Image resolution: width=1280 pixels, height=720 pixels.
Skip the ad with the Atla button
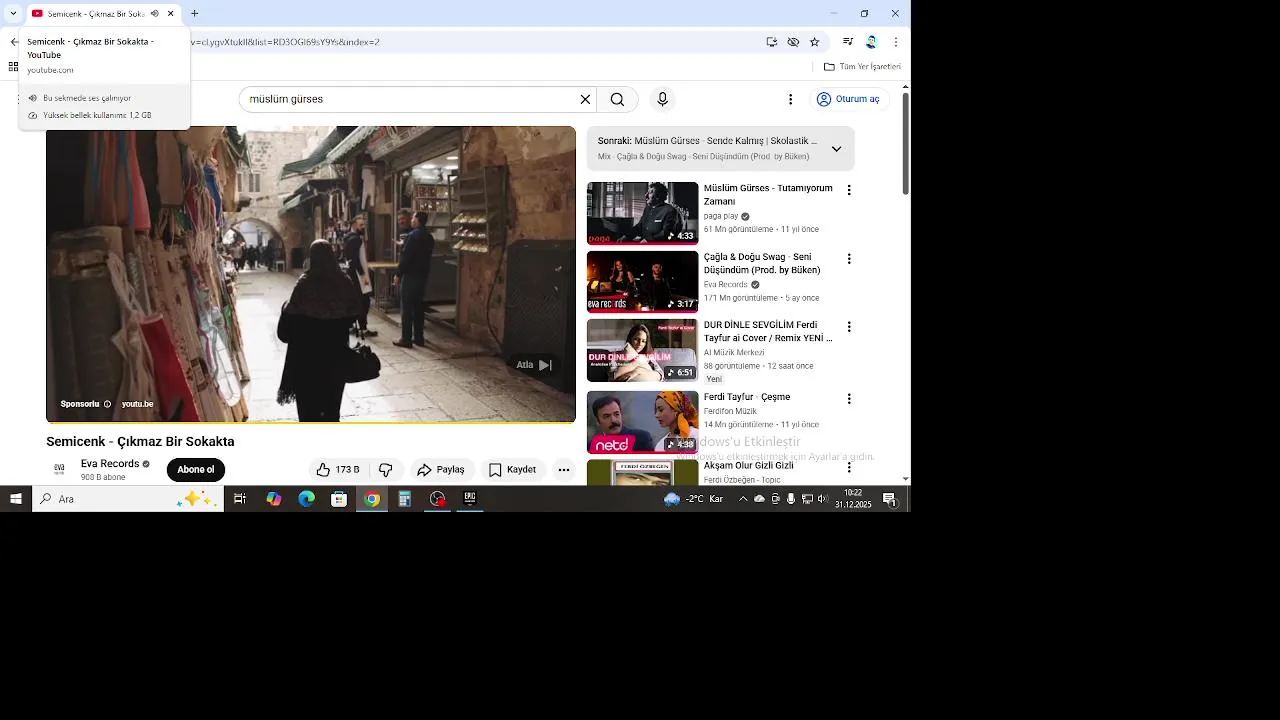(x=534, y=365)
